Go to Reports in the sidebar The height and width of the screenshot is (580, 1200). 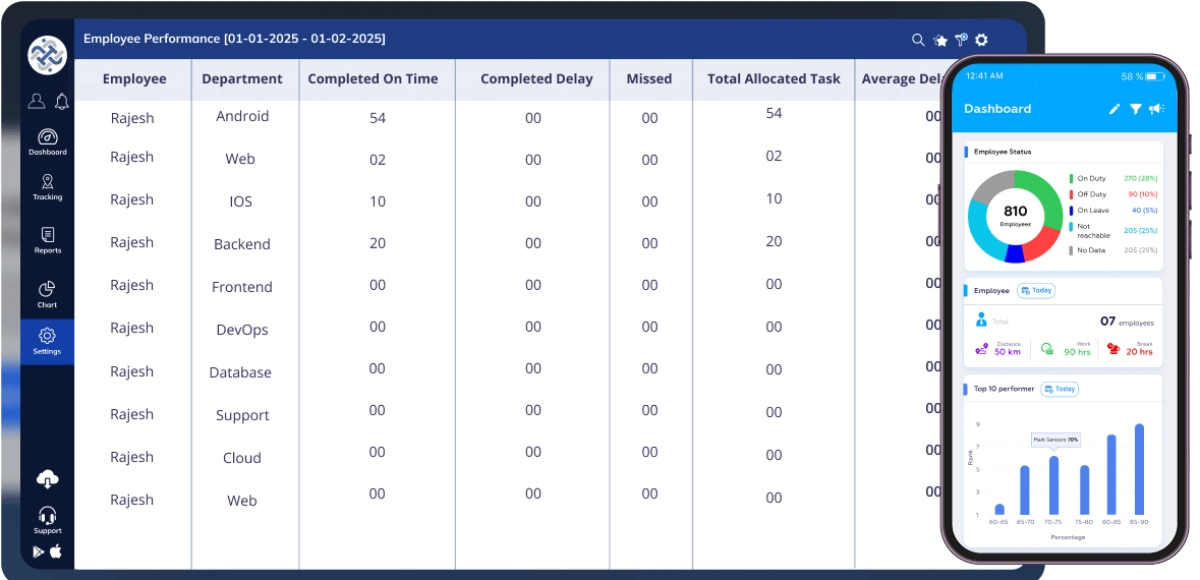click(x=47, y=240)
